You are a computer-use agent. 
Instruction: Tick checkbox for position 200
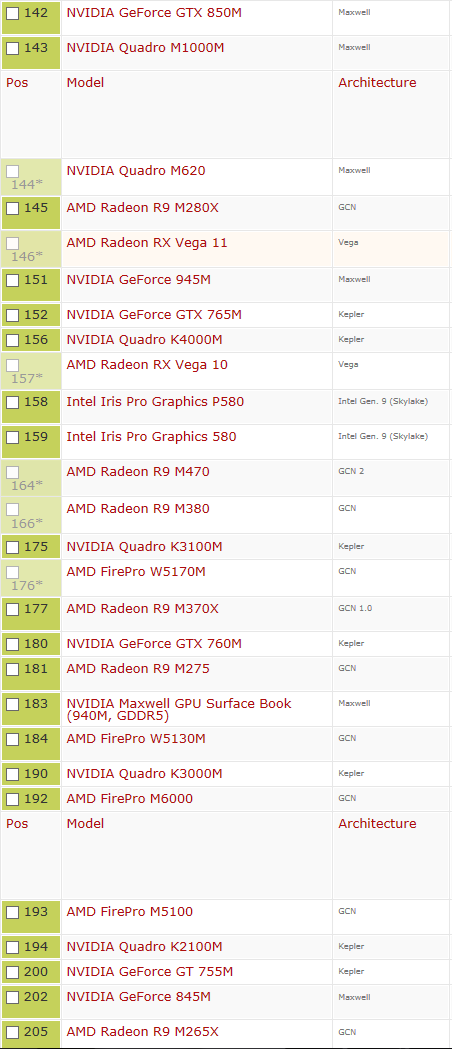pos(13,972)
